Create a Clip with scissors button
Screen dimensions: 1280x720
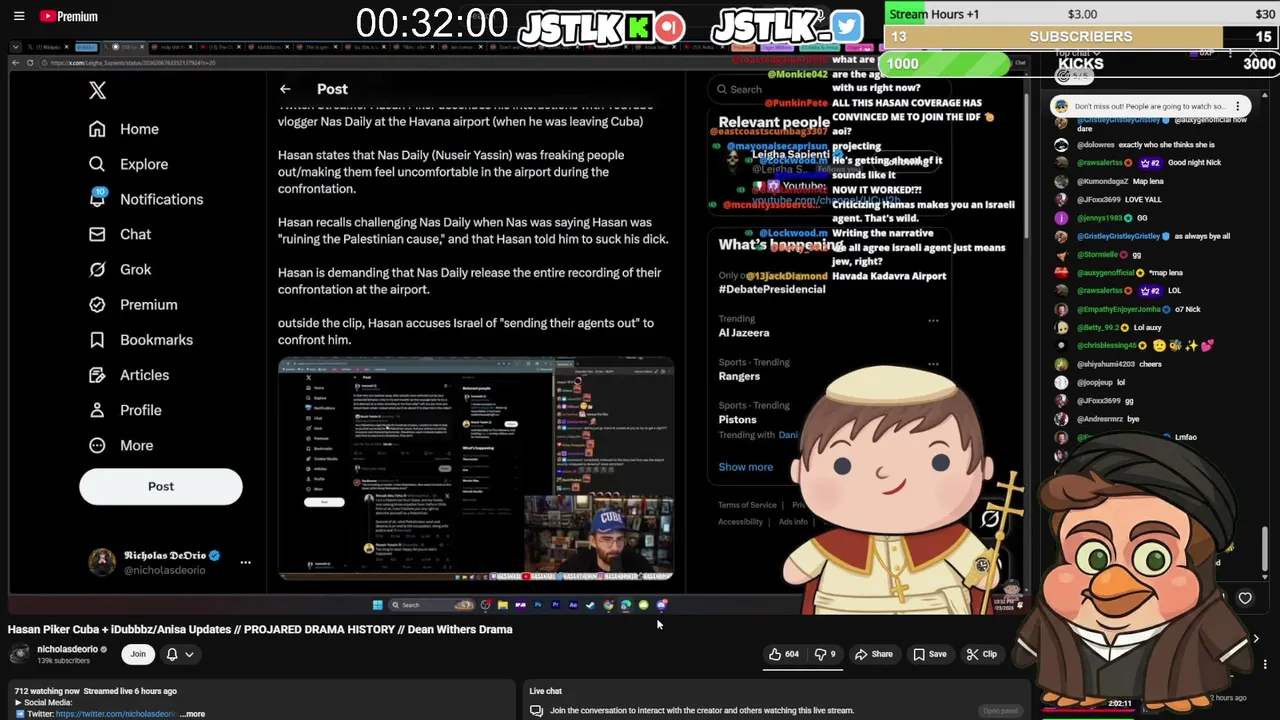(981, 654)
